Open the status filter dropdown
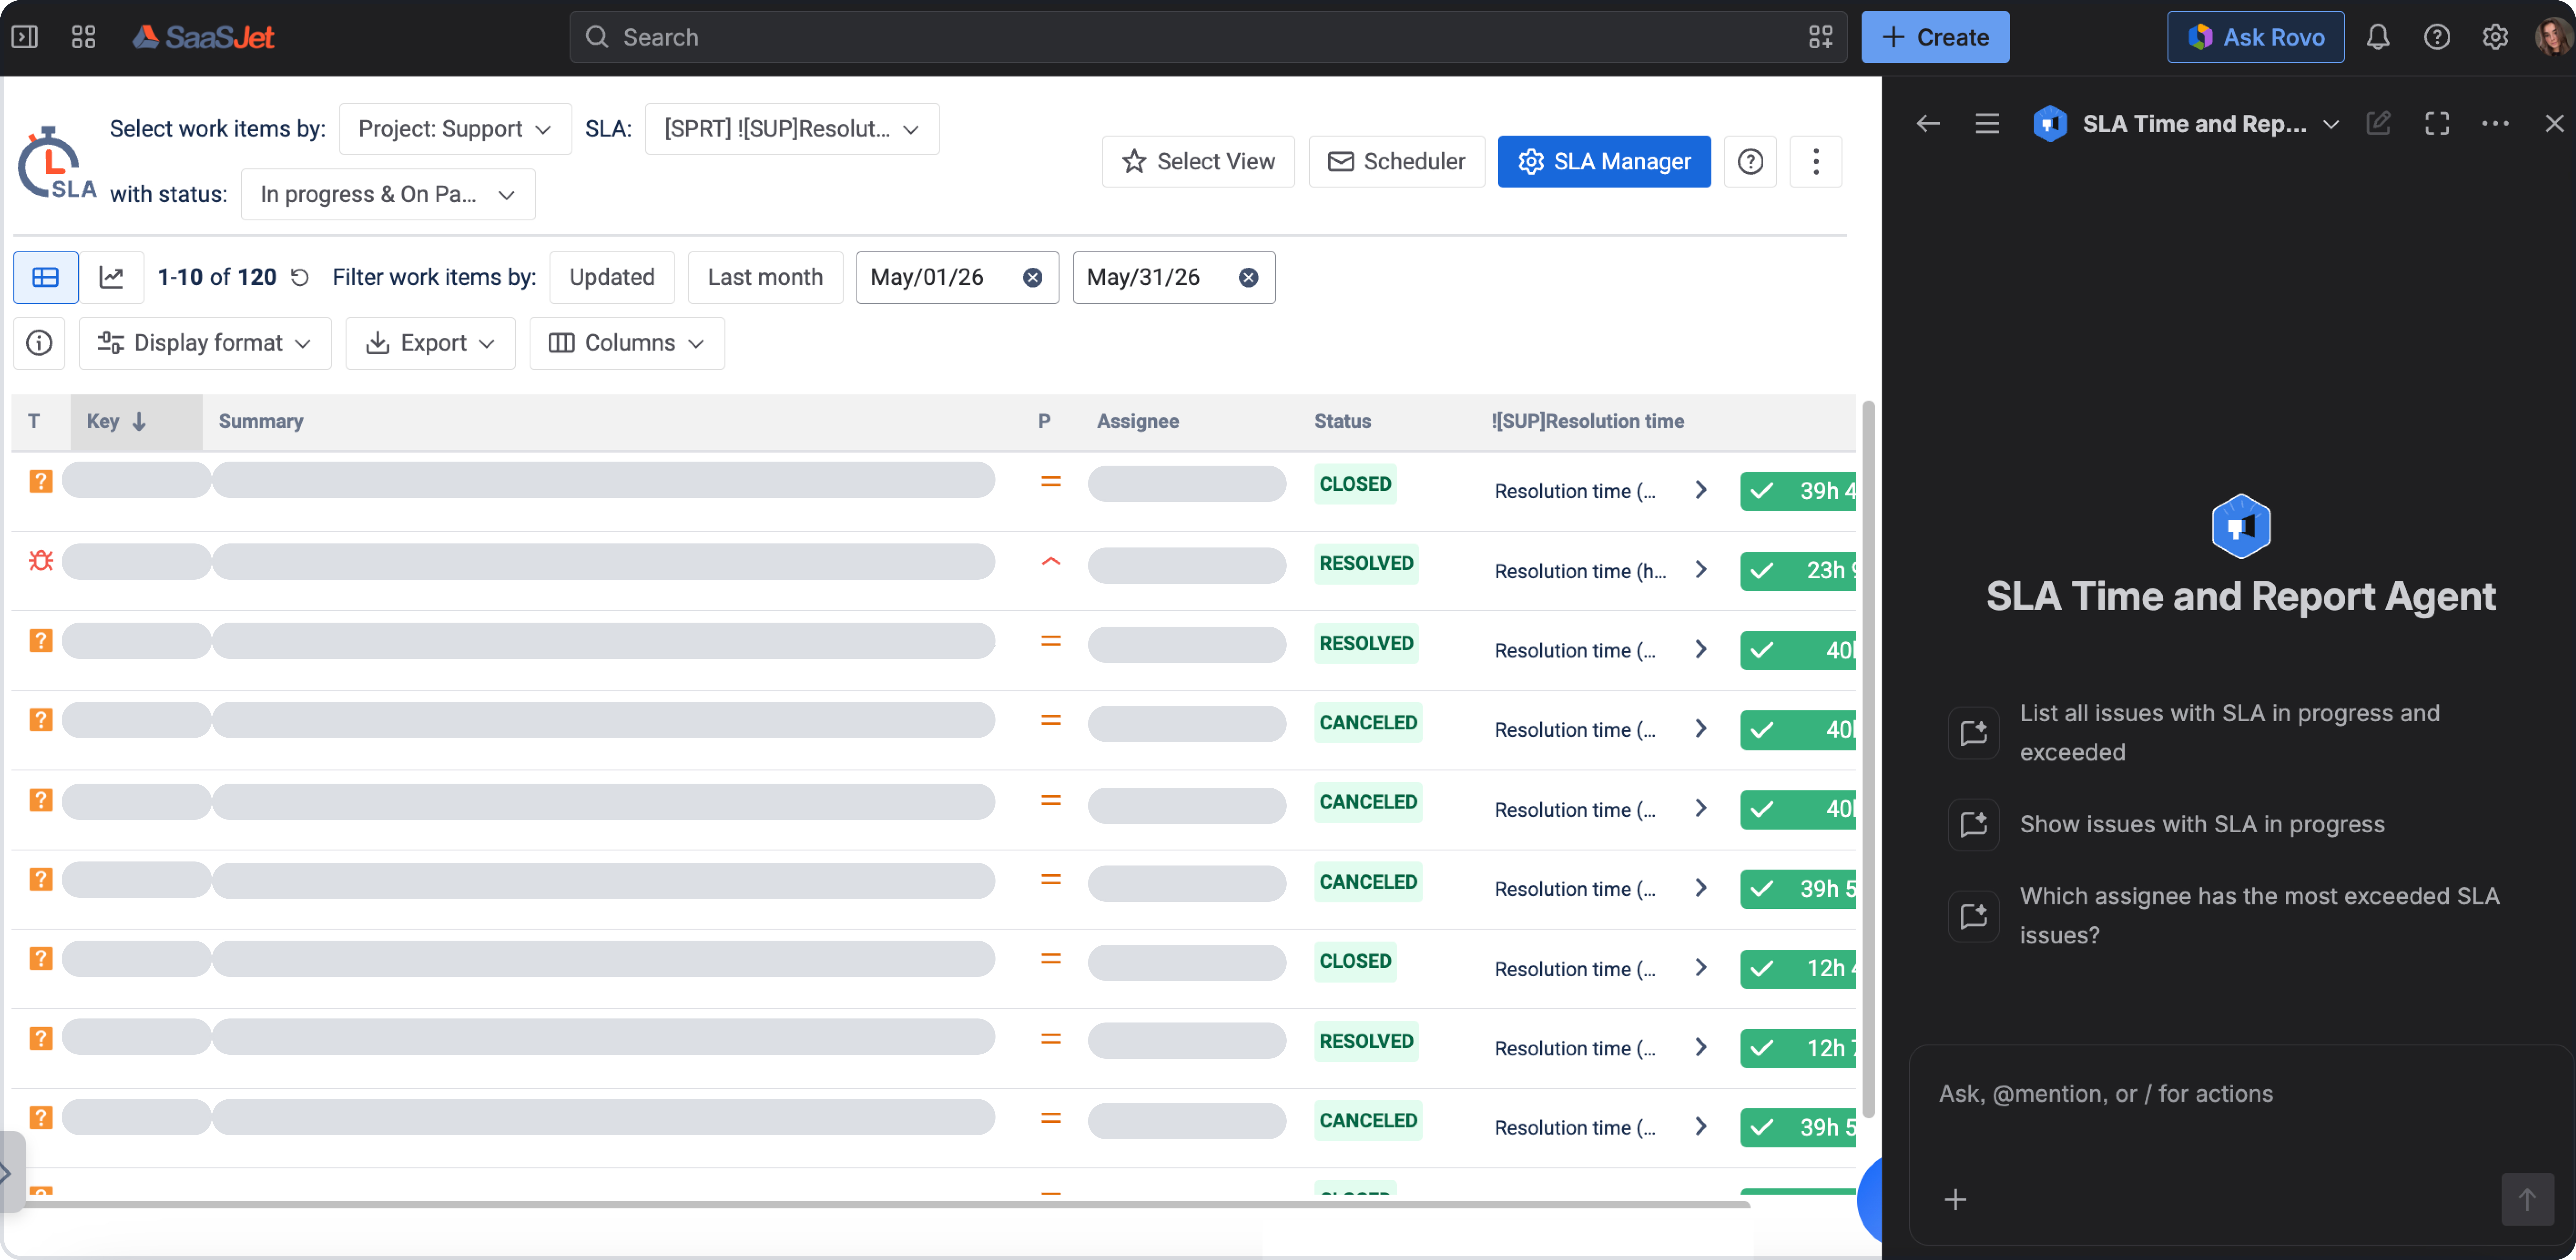The image size is (2576, 1260). tap(388, 194)
